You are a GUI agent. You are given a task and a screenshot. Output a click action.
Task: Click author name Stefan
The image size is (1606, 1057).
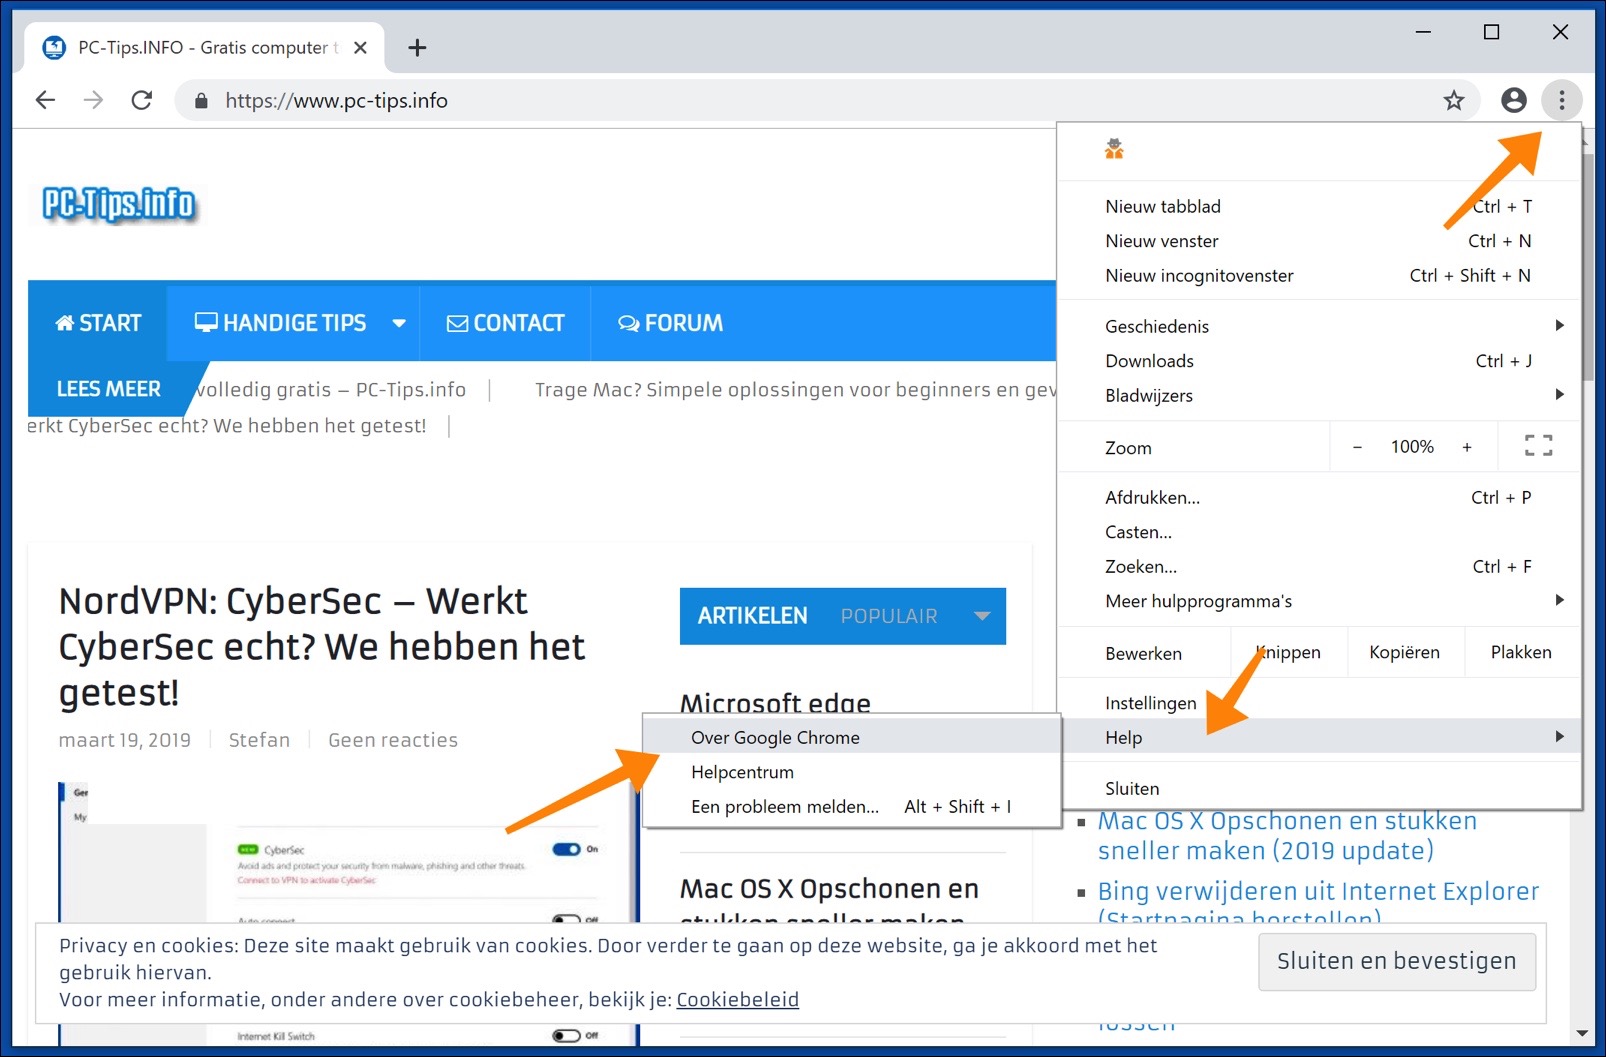259,740
